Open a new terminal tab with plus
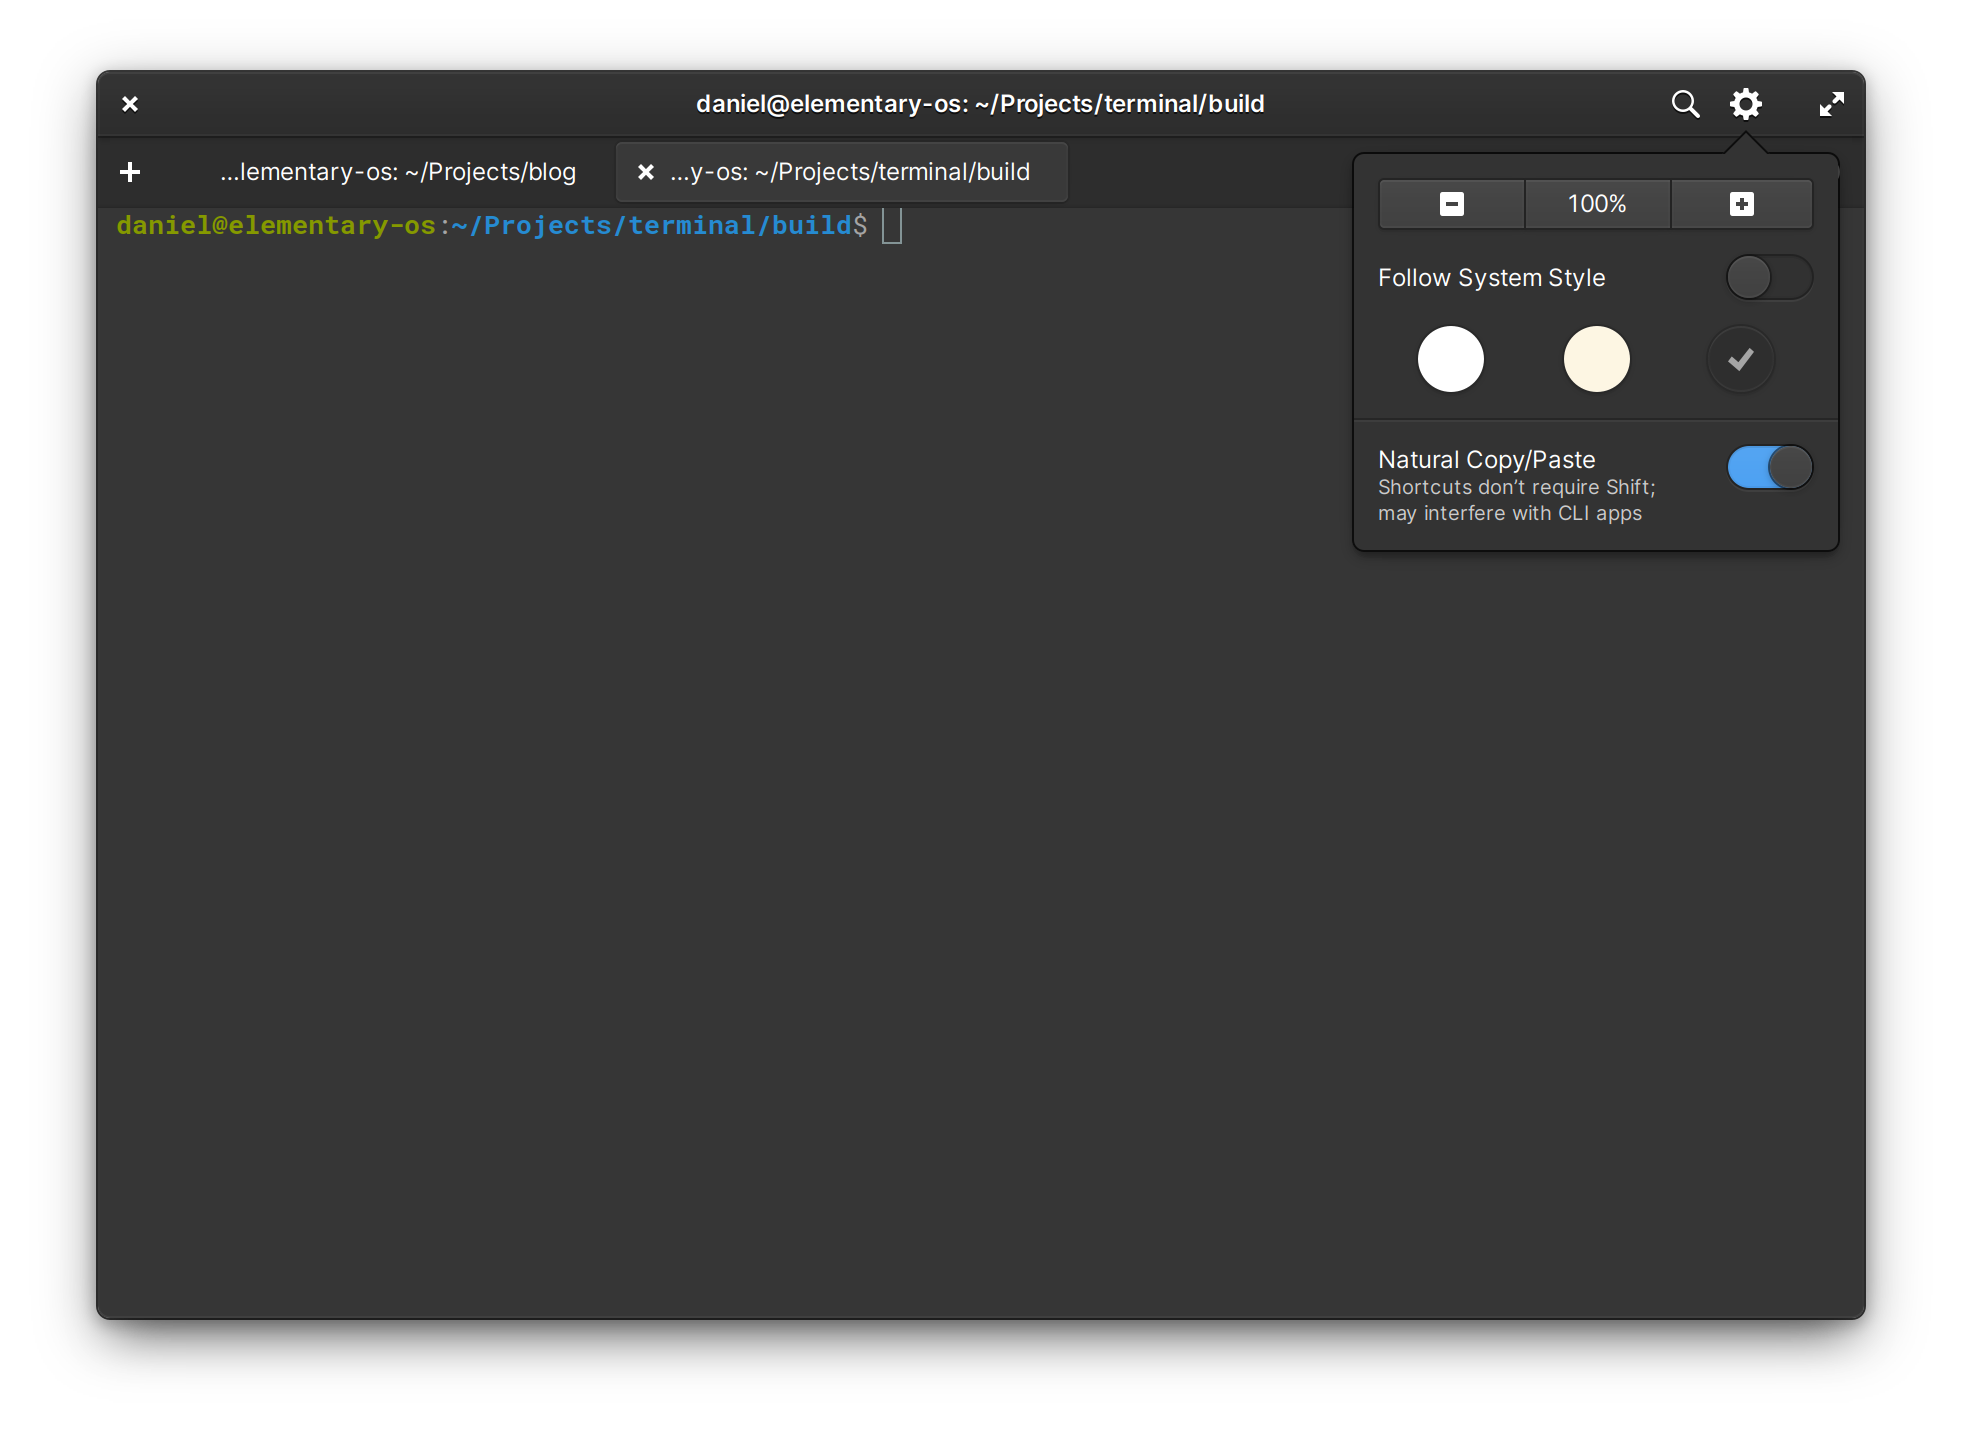 point(130,172)
